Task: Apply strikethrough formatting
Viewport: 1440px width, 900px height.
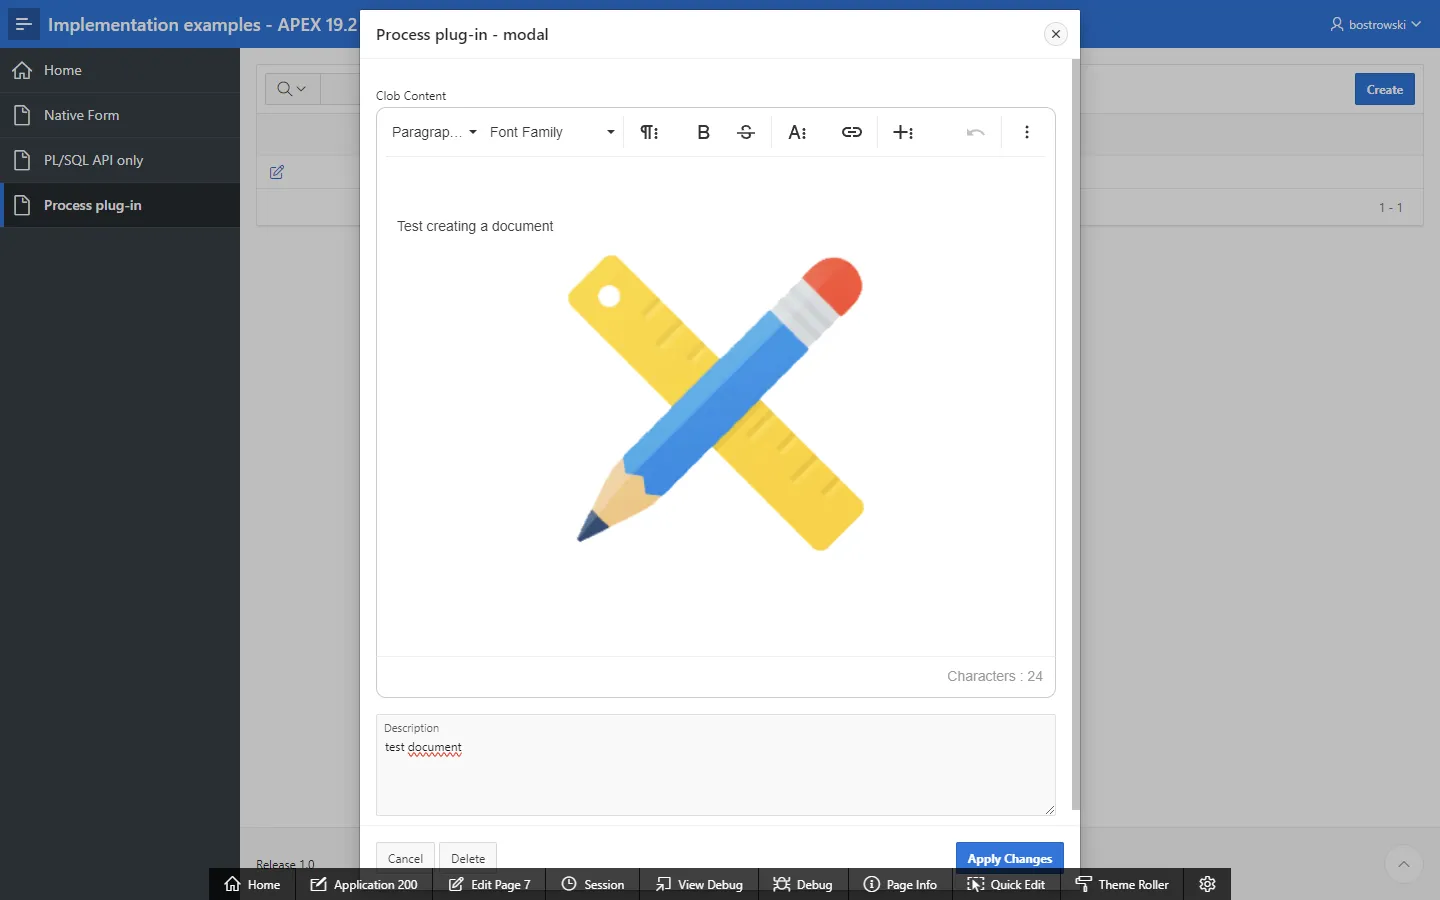Action: tap(746, 132)
